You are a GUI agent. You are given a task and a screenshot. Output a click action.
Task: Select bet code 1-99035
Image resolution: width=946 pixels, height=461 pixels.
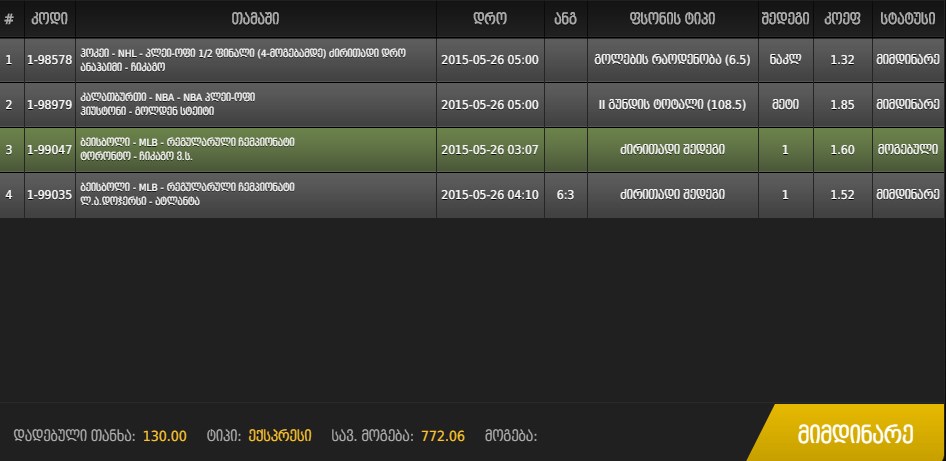coord(49,194)
